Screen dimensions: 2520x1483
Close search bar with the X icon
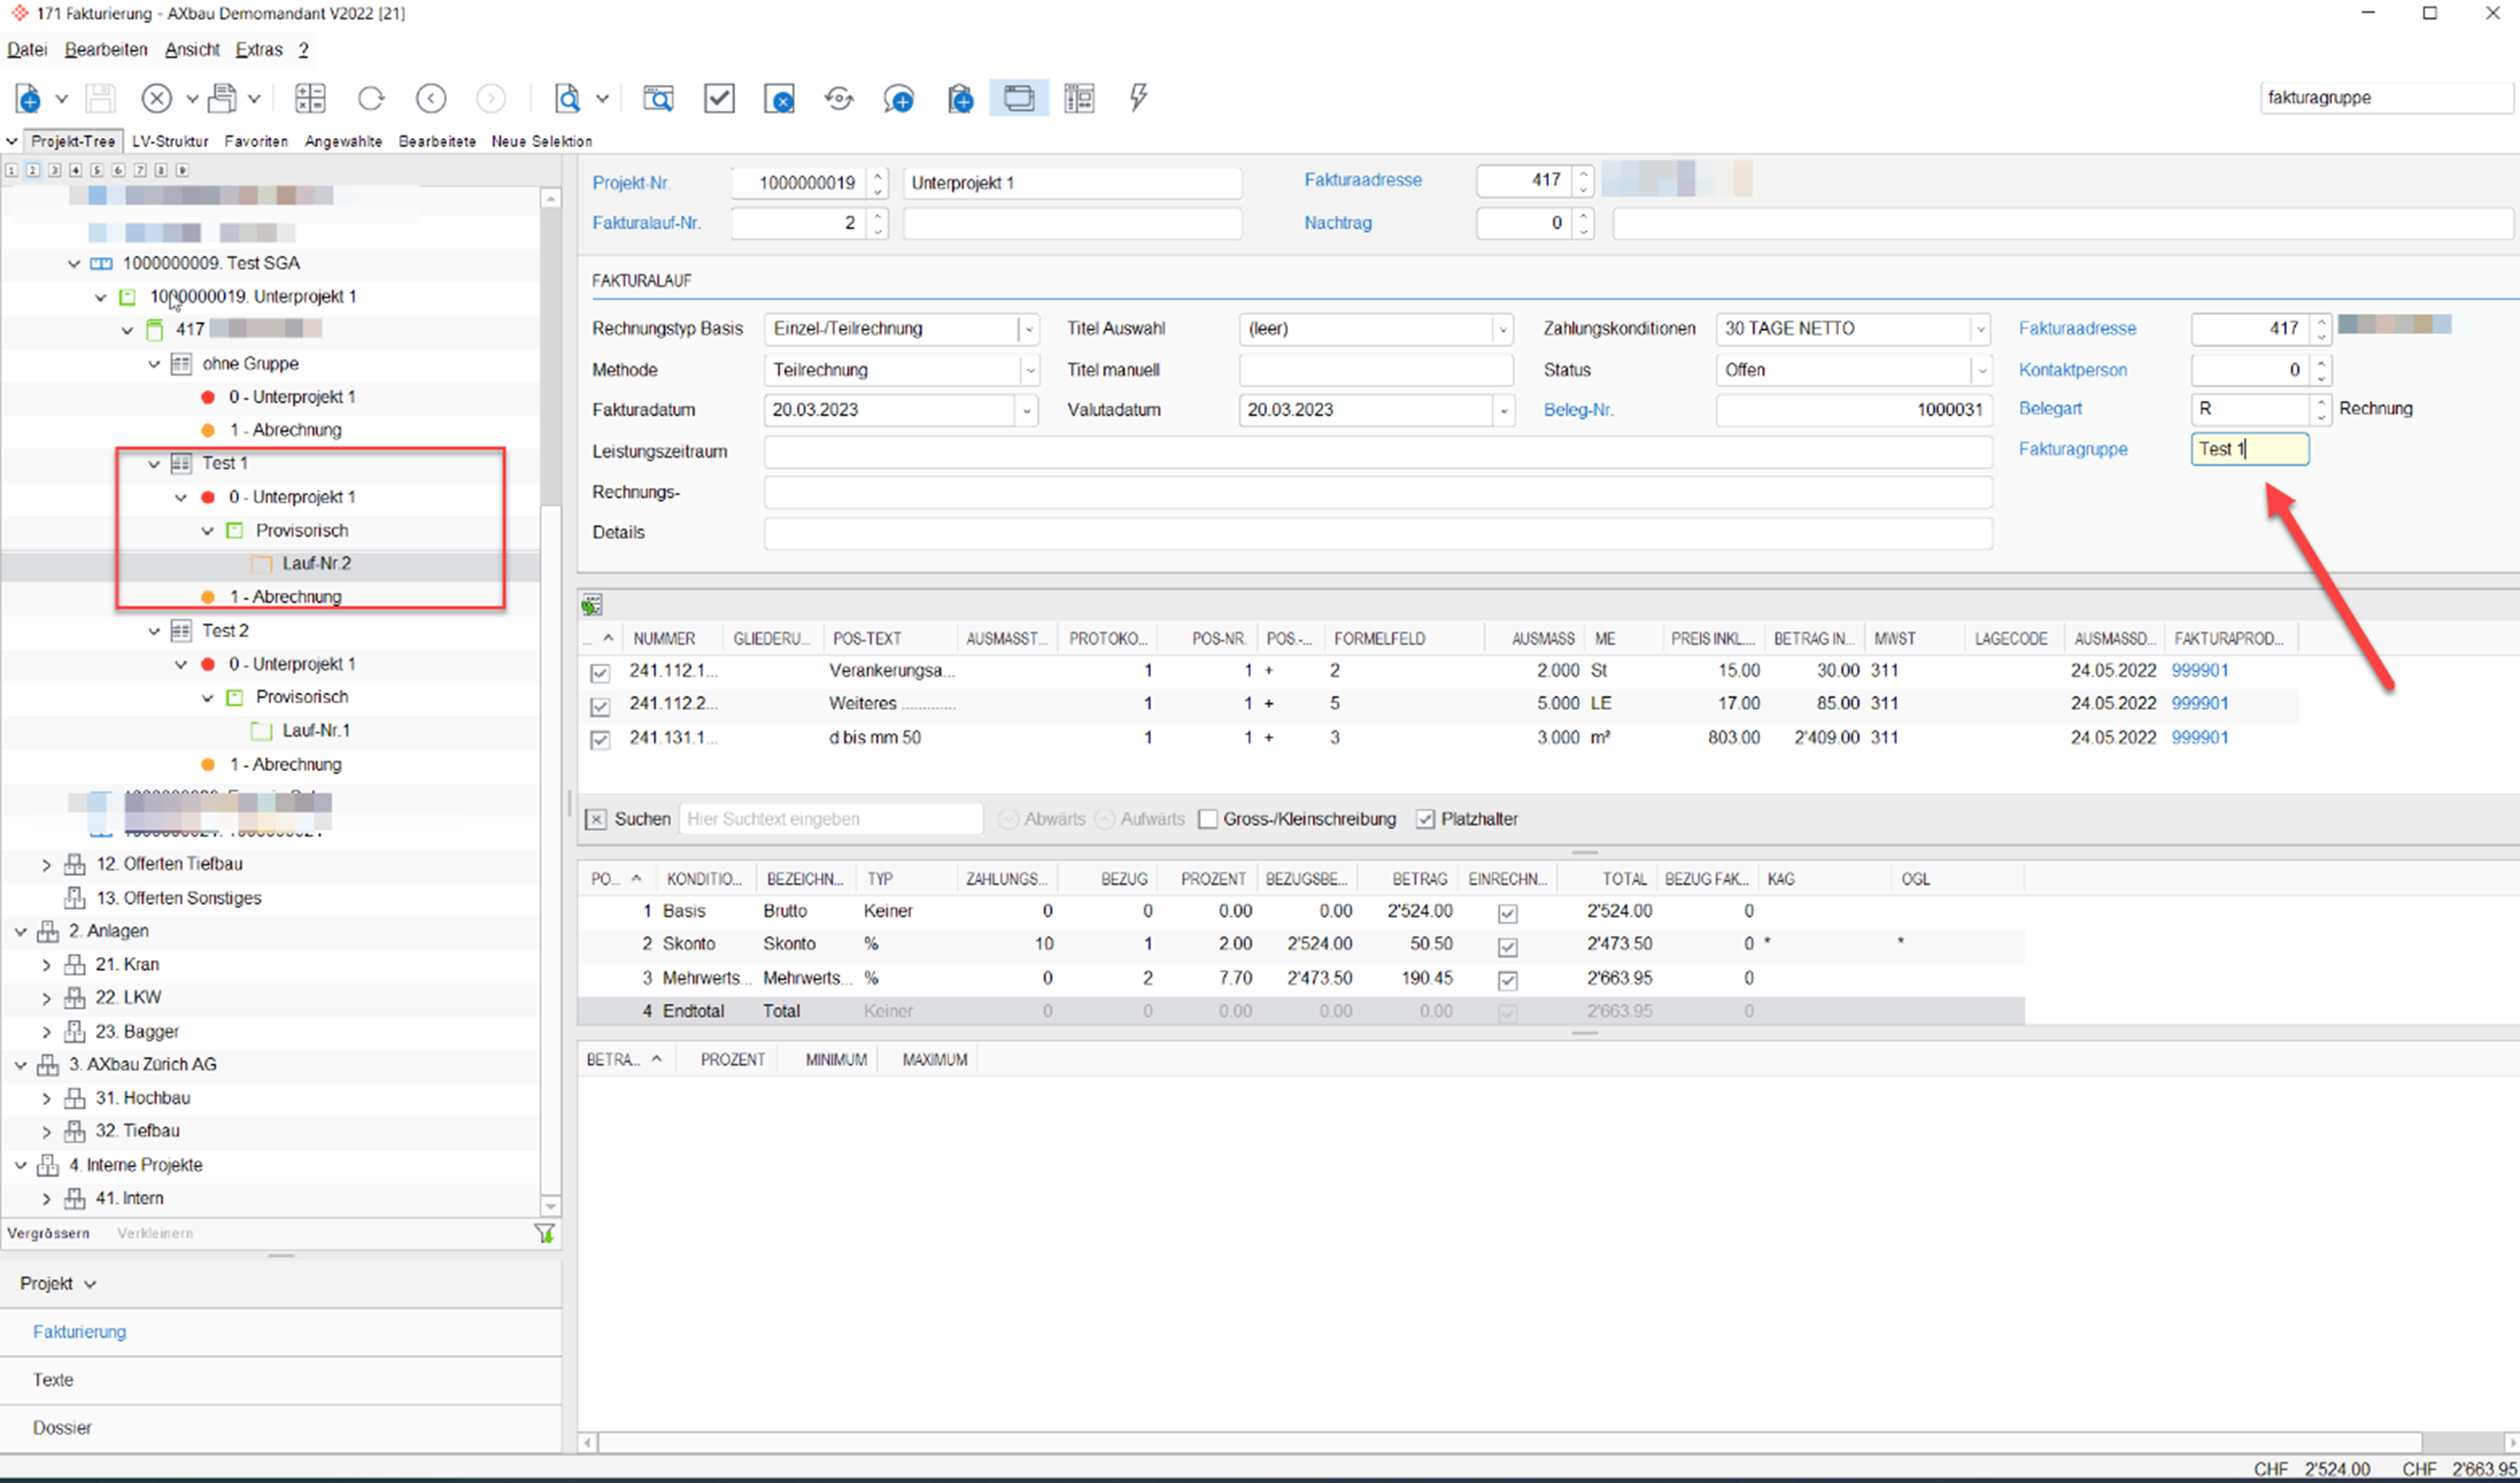[x=595, y=819]
